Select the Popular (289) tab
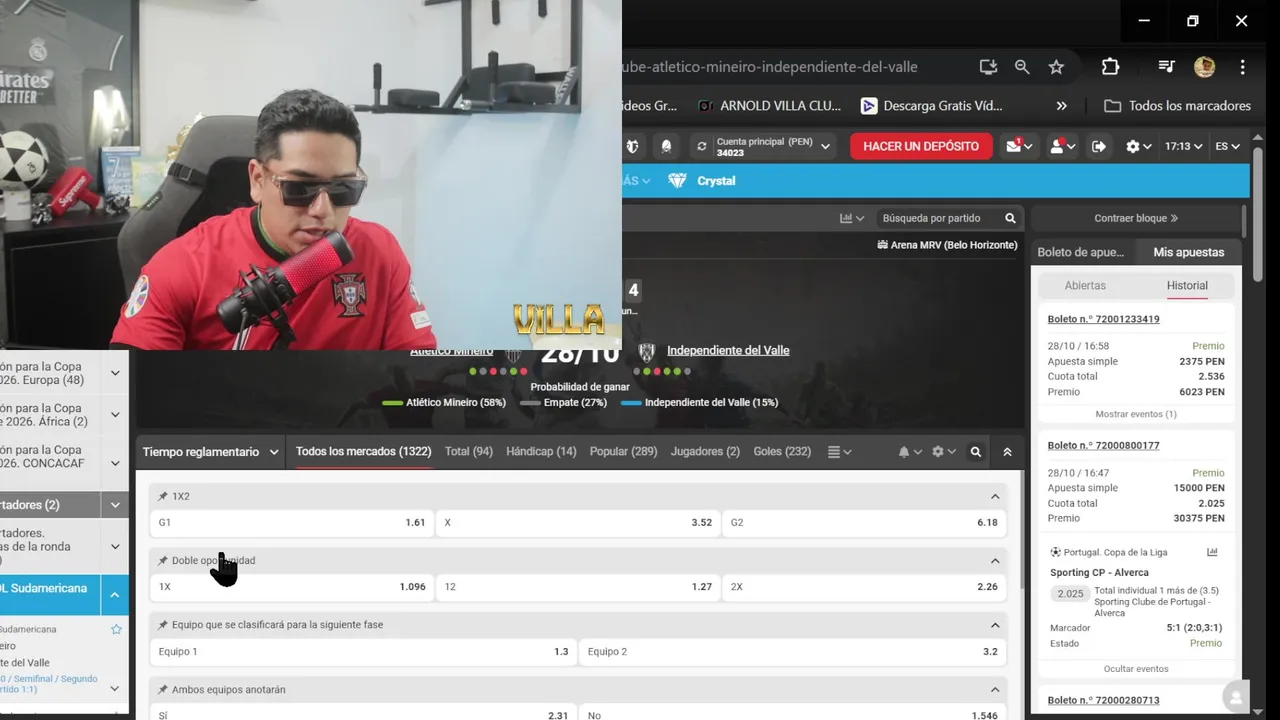Screen dimensions: 1280x720 click(x=623, y=452)
